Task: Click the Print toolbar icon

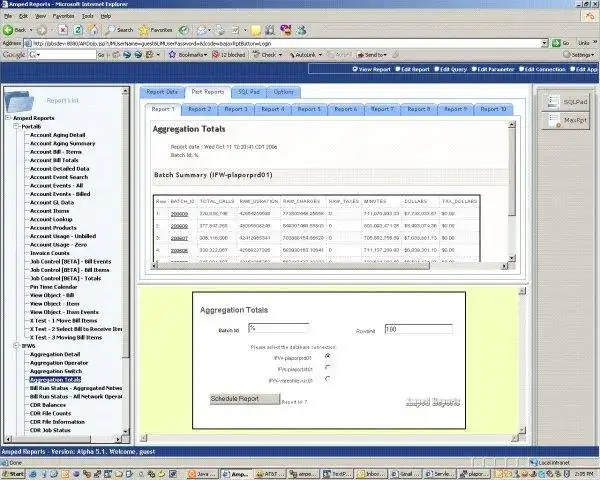Action: pyautogui.click(x=220, y=30)
